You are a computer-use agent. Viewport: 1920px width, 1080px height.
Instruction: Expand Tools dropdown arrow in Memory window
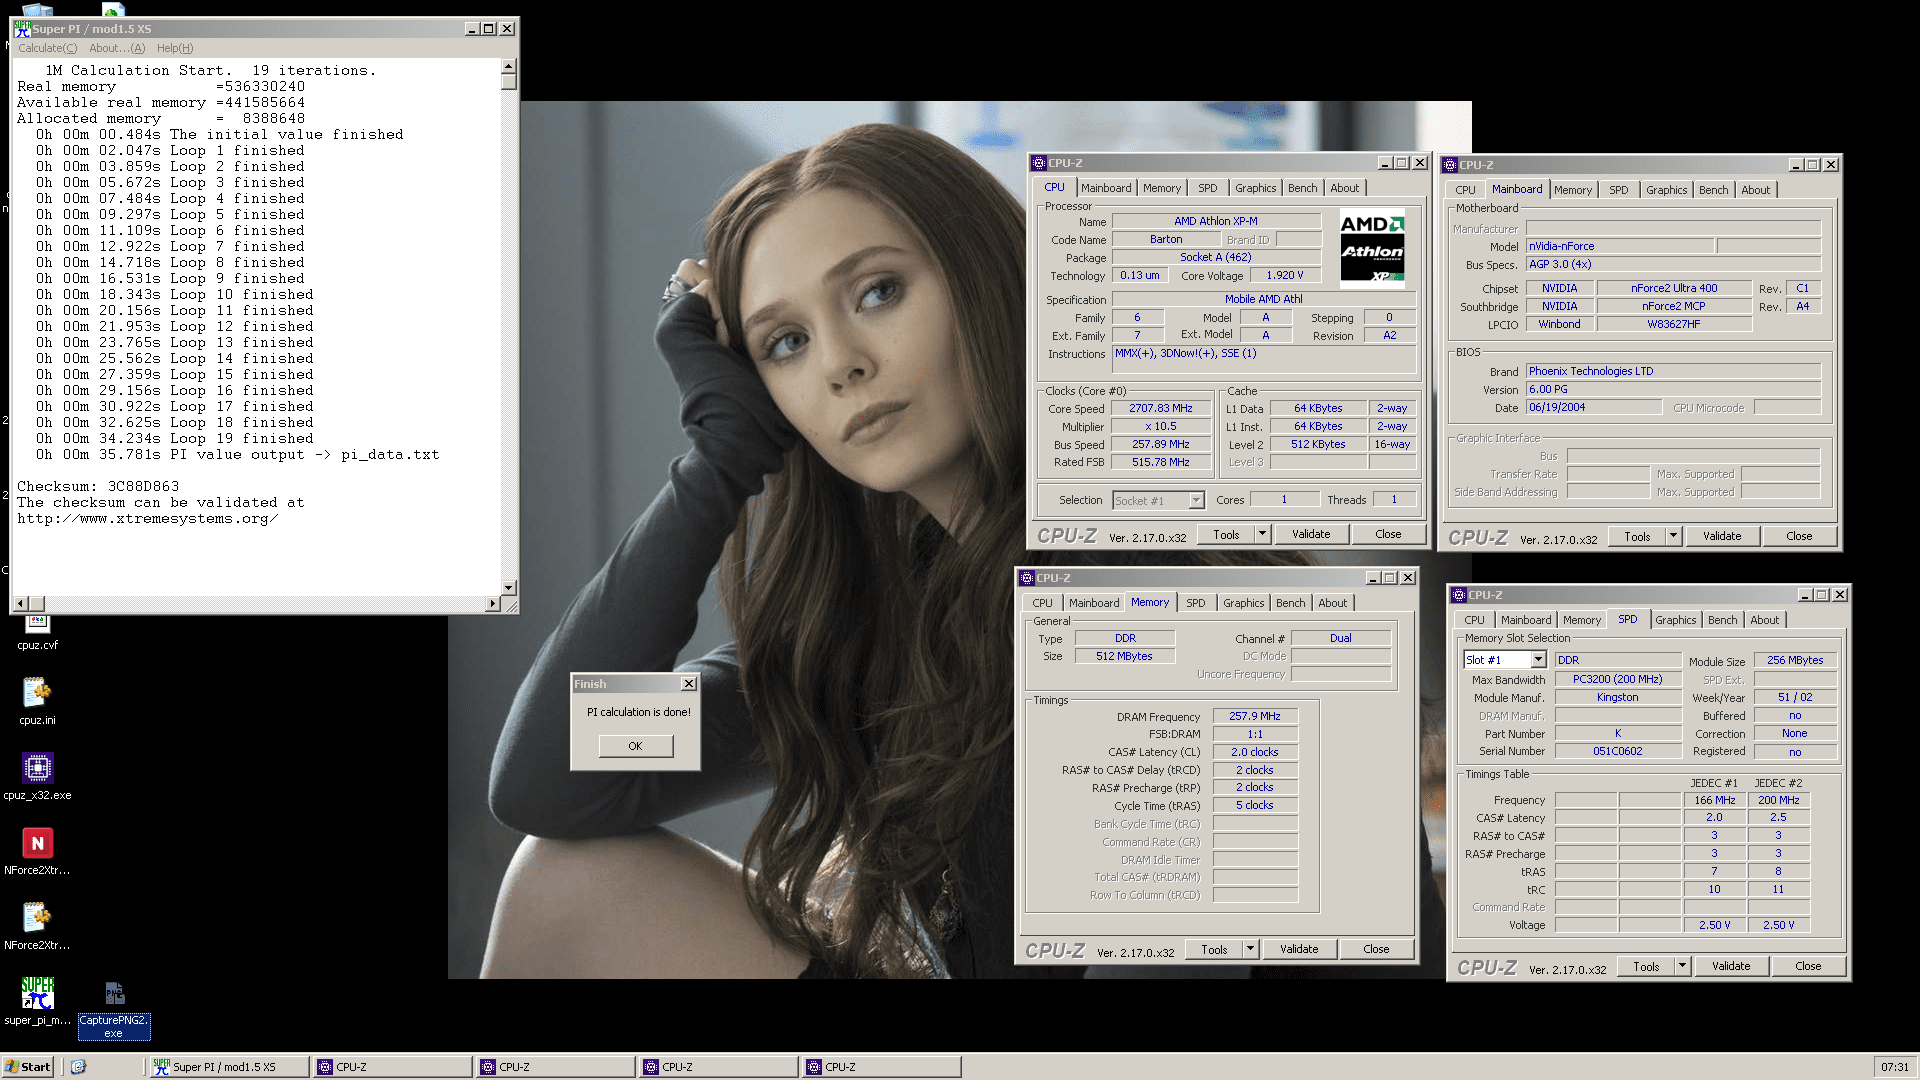pyautogui.click(x=1250, y=949)
